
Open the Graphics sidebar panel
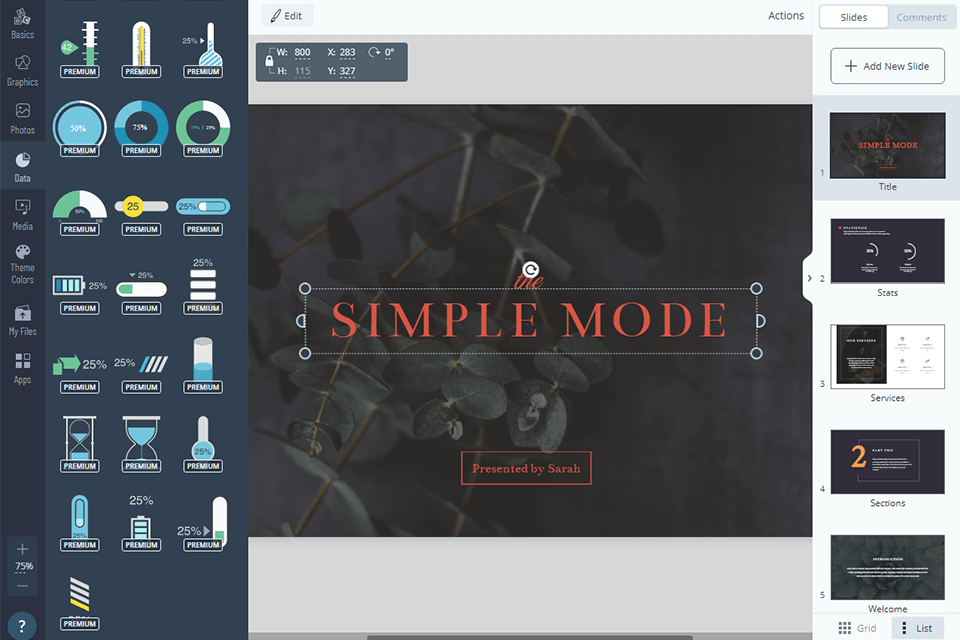22,70
